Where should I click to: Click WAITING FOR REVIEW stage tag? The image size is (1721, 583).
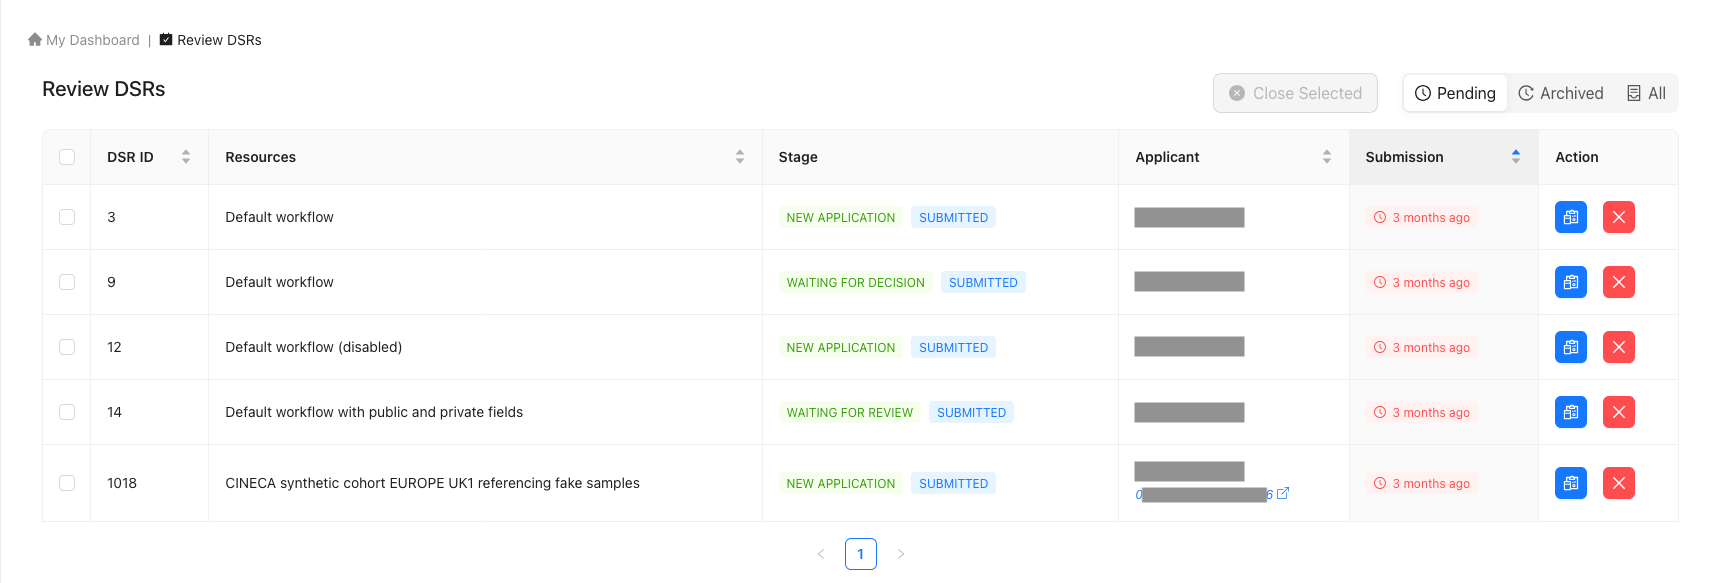849,413
